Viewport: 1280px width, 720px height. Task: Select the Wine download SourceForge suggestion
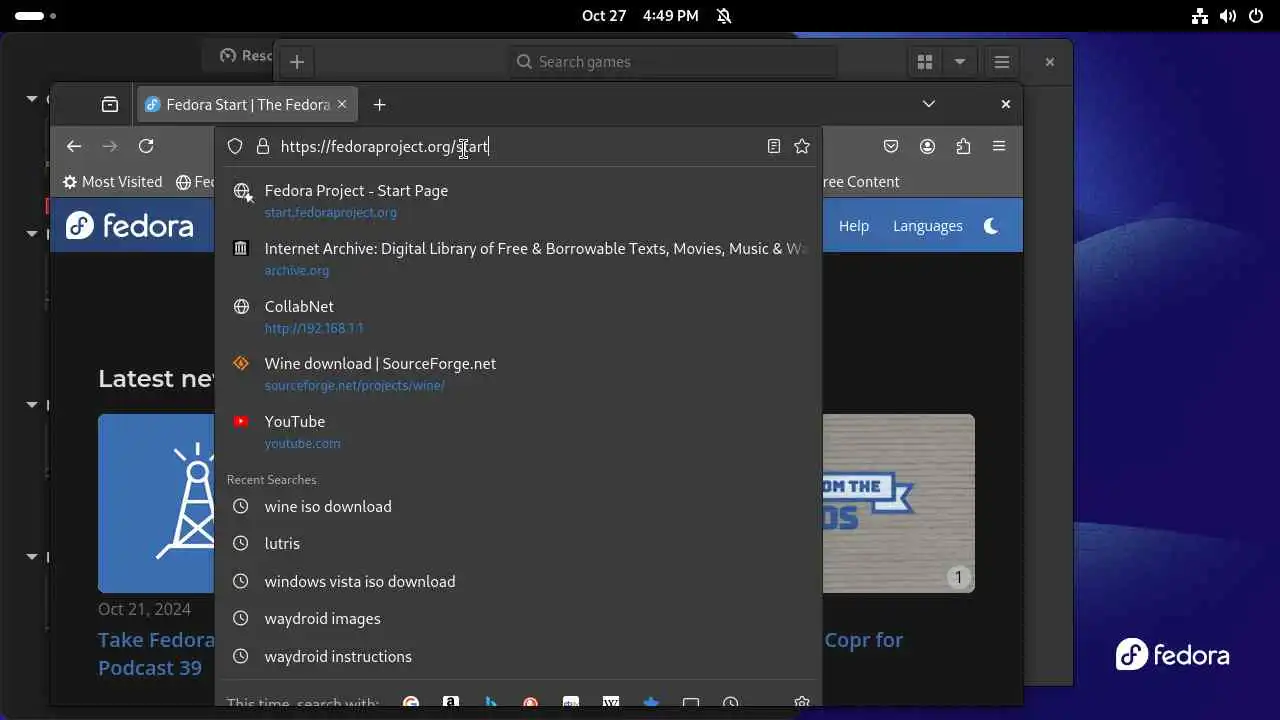(x=519, y=373)
